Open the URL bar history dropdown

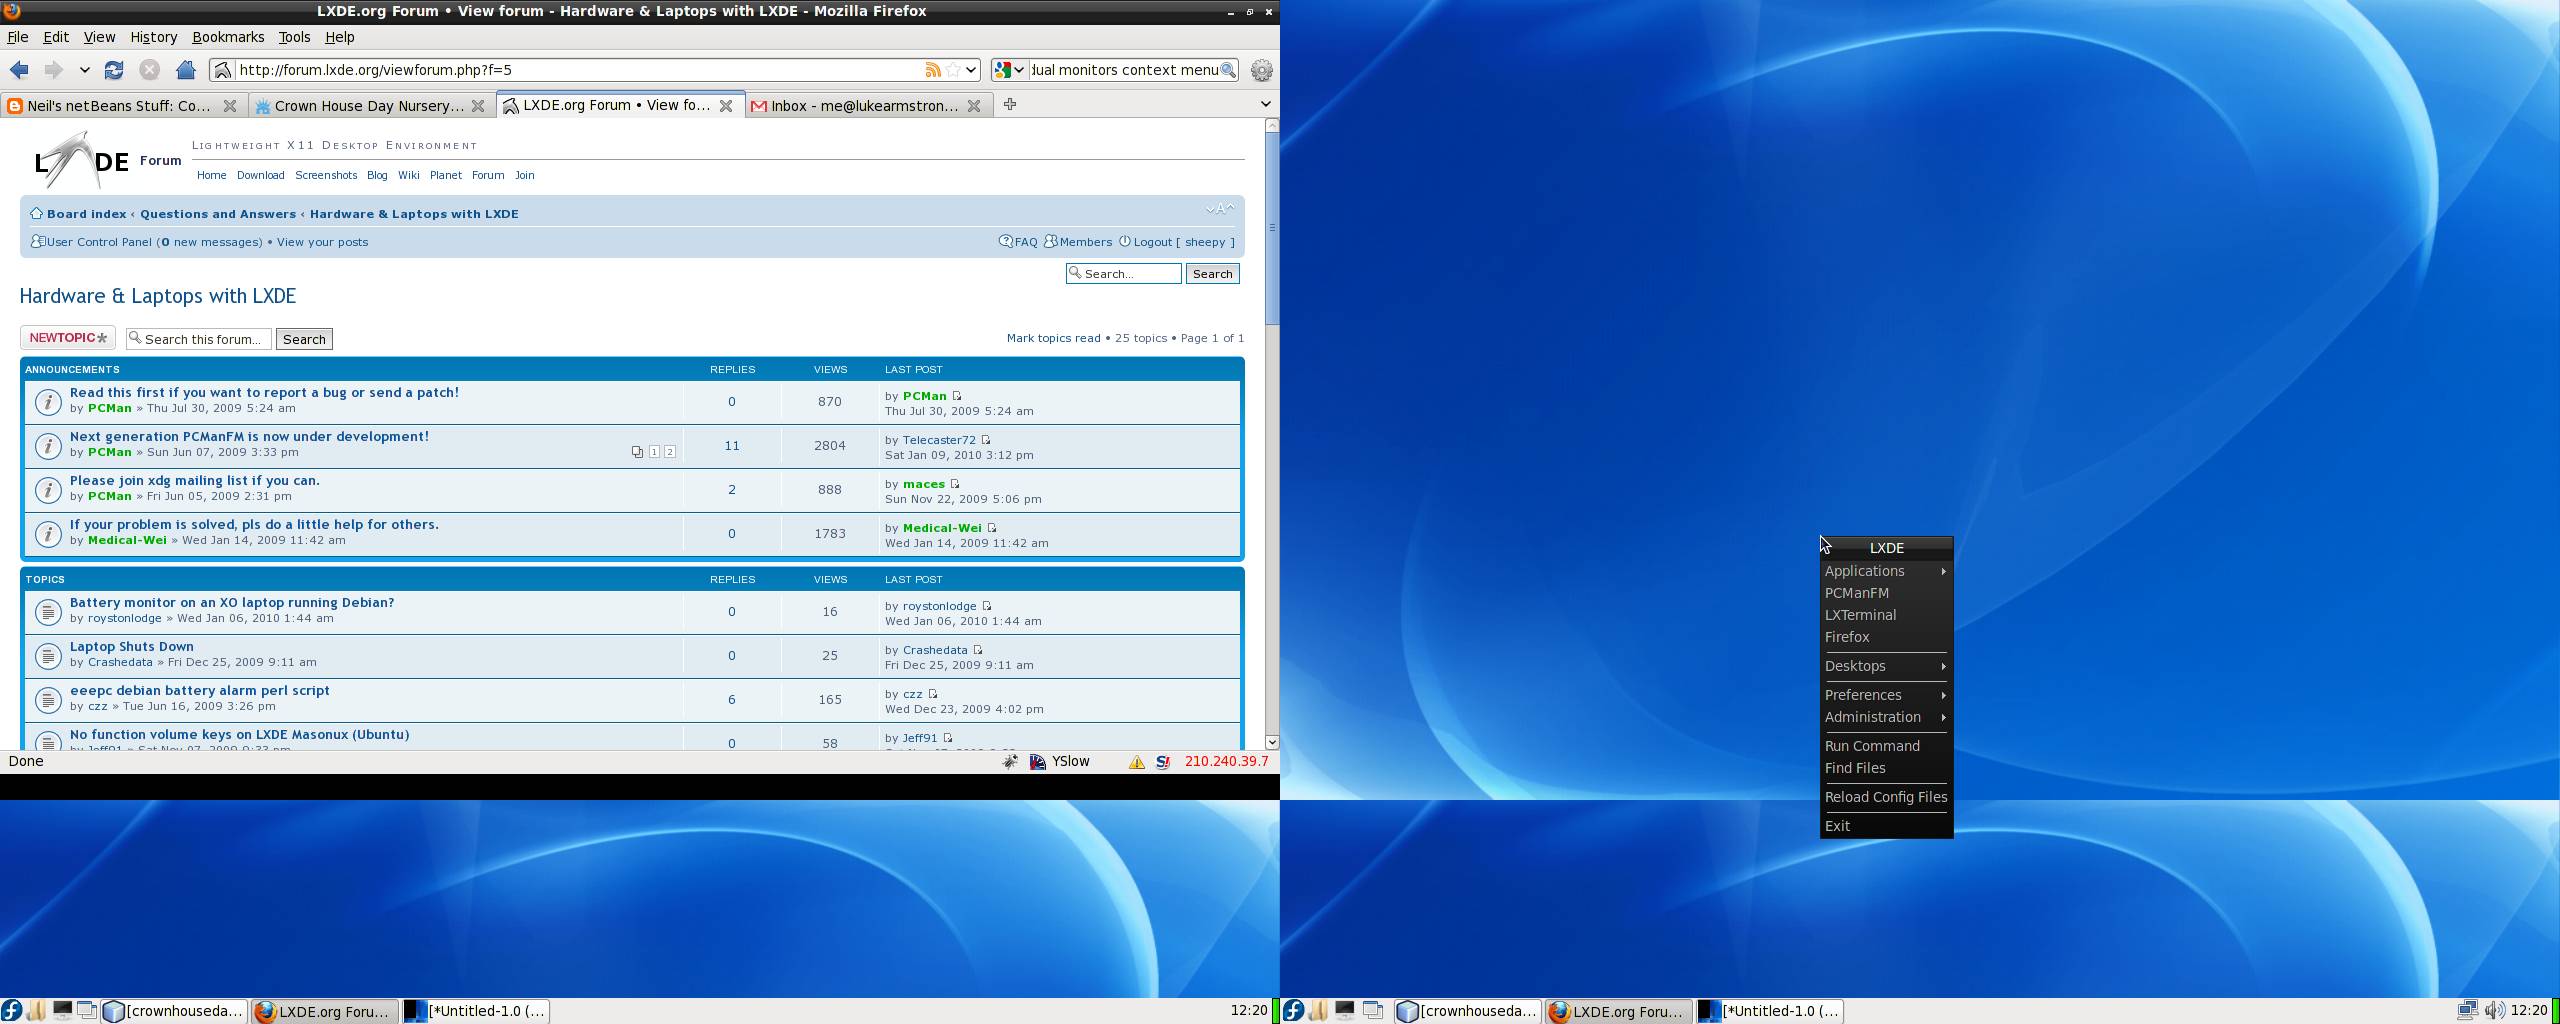tap(971, 70)
